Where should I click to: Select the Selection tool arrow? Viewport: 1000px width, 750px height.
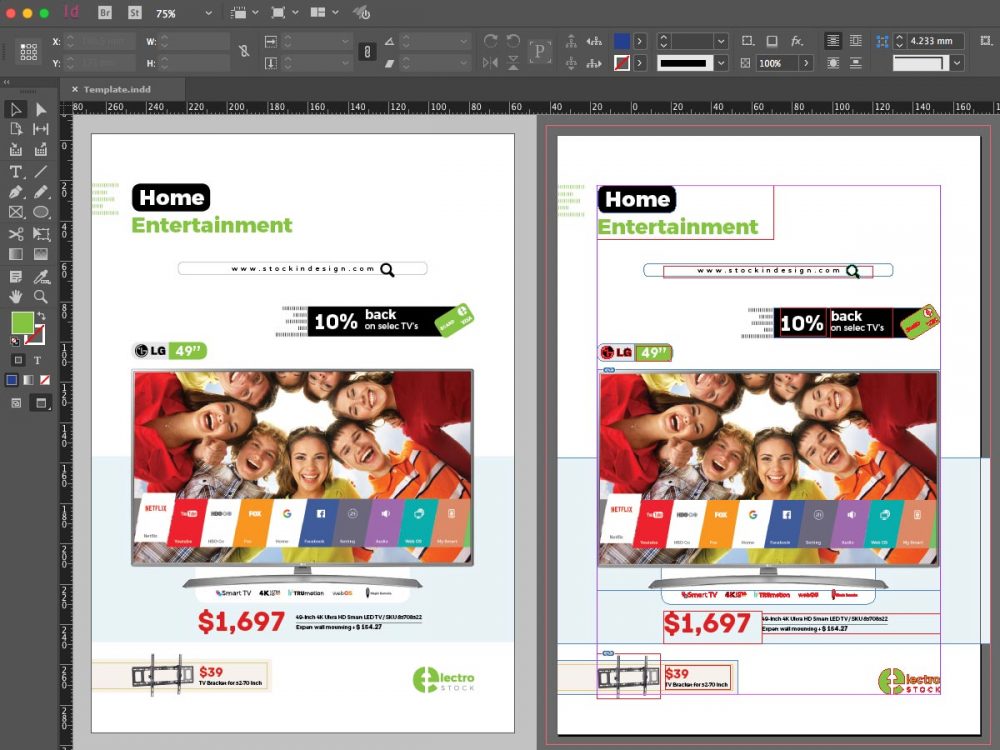point(16,109)
